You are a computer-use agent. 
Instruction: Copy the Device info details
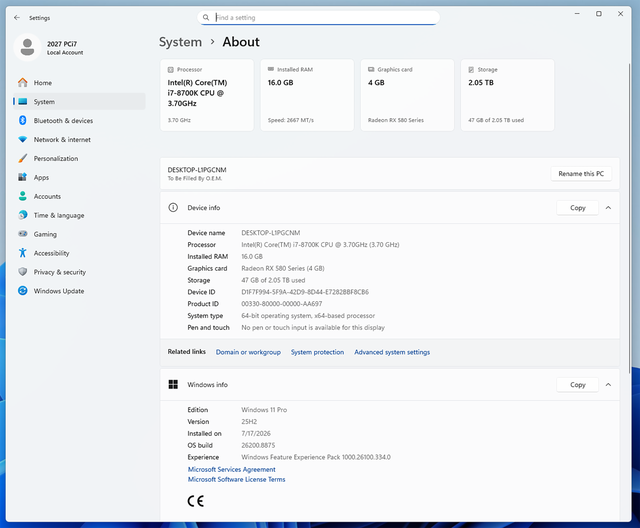tap(578, 208)
